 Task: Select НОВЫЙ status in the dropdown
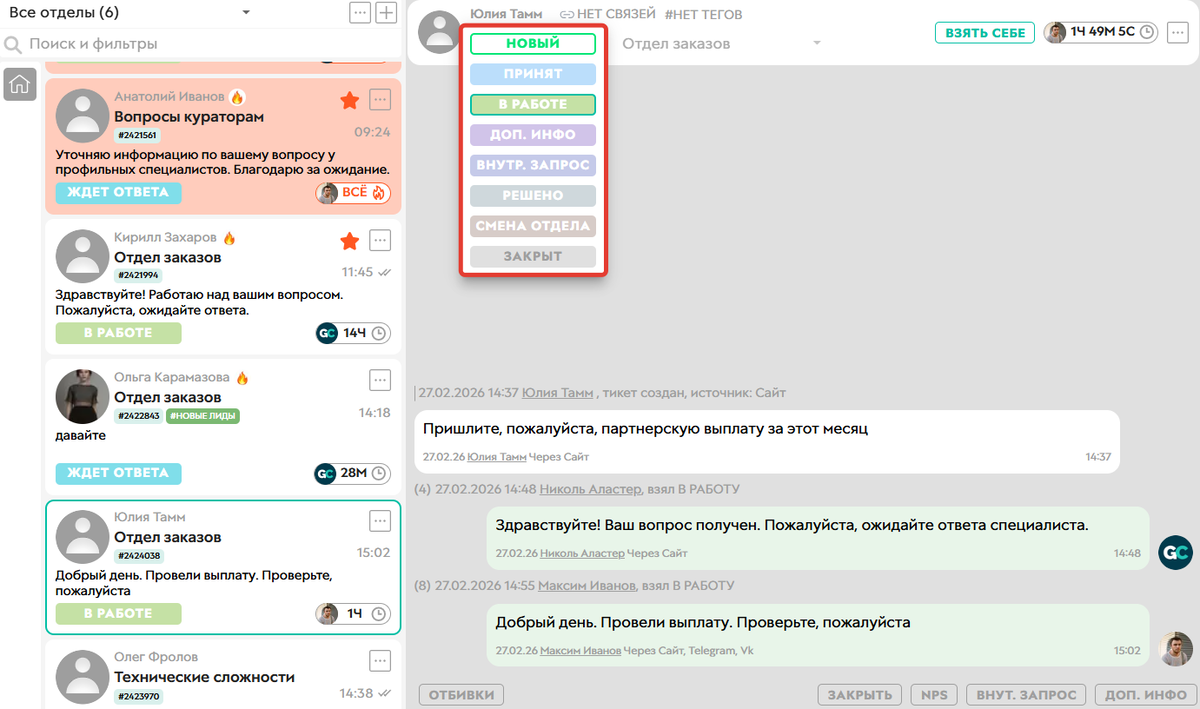click(533, 44)
